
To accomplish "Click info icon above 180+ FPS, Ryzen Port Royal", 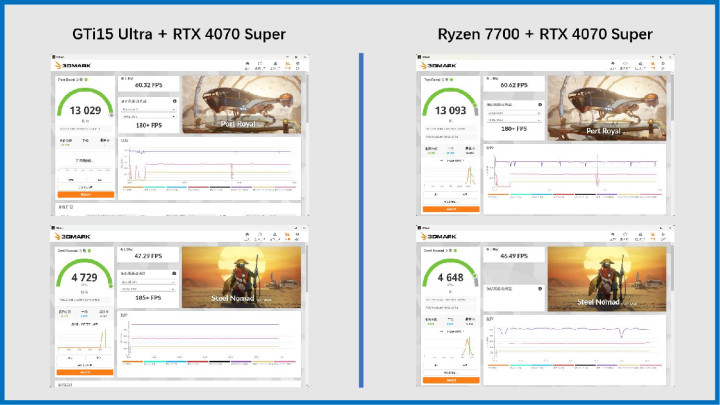I will coord(540,105).
